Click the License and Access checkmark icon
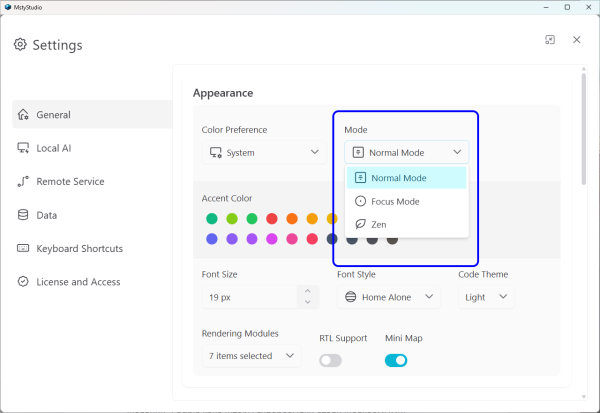 pos(23,282)
